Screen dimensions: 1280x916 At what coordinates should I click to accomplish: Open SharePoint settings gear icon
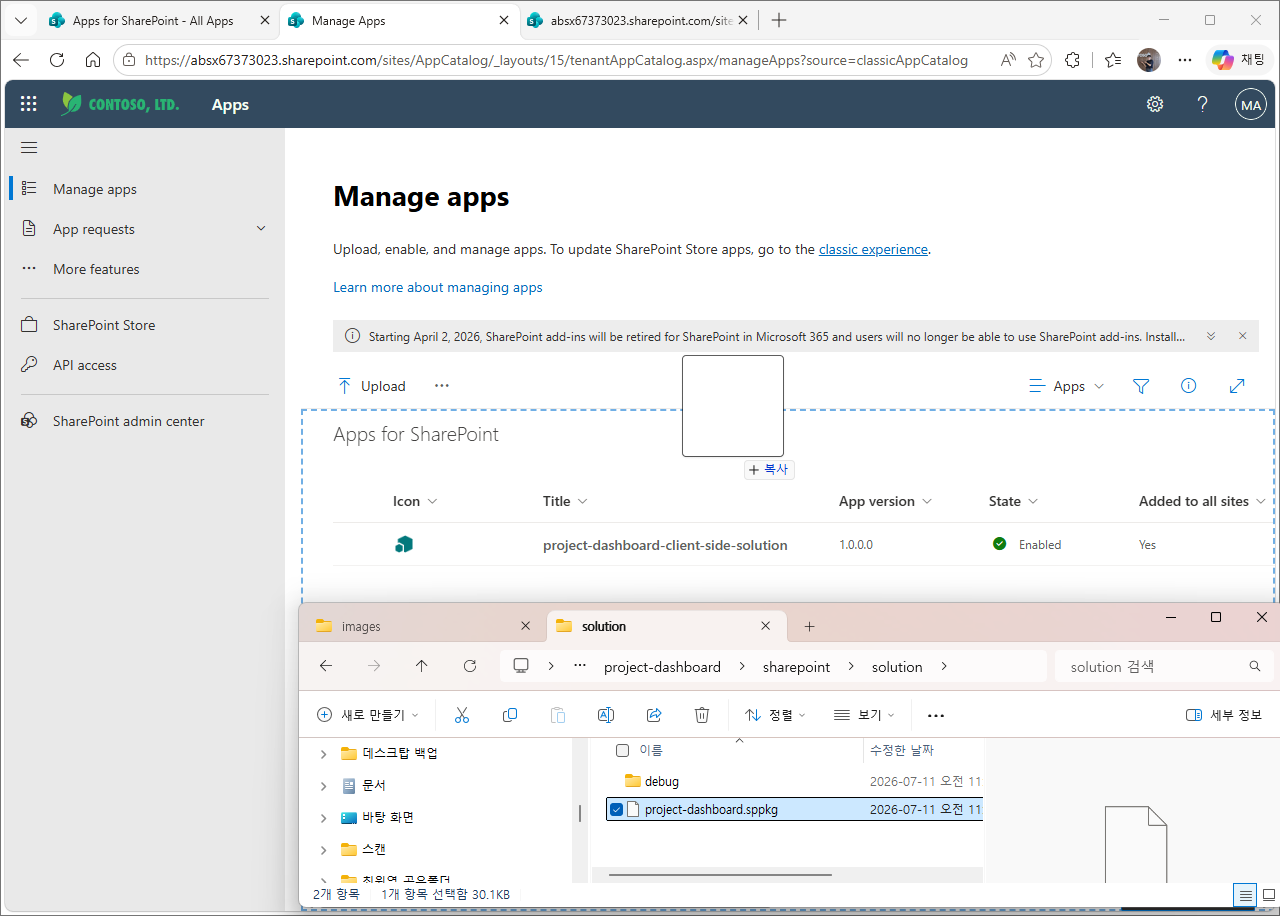pyautogui.click(x=1155, y=104)
